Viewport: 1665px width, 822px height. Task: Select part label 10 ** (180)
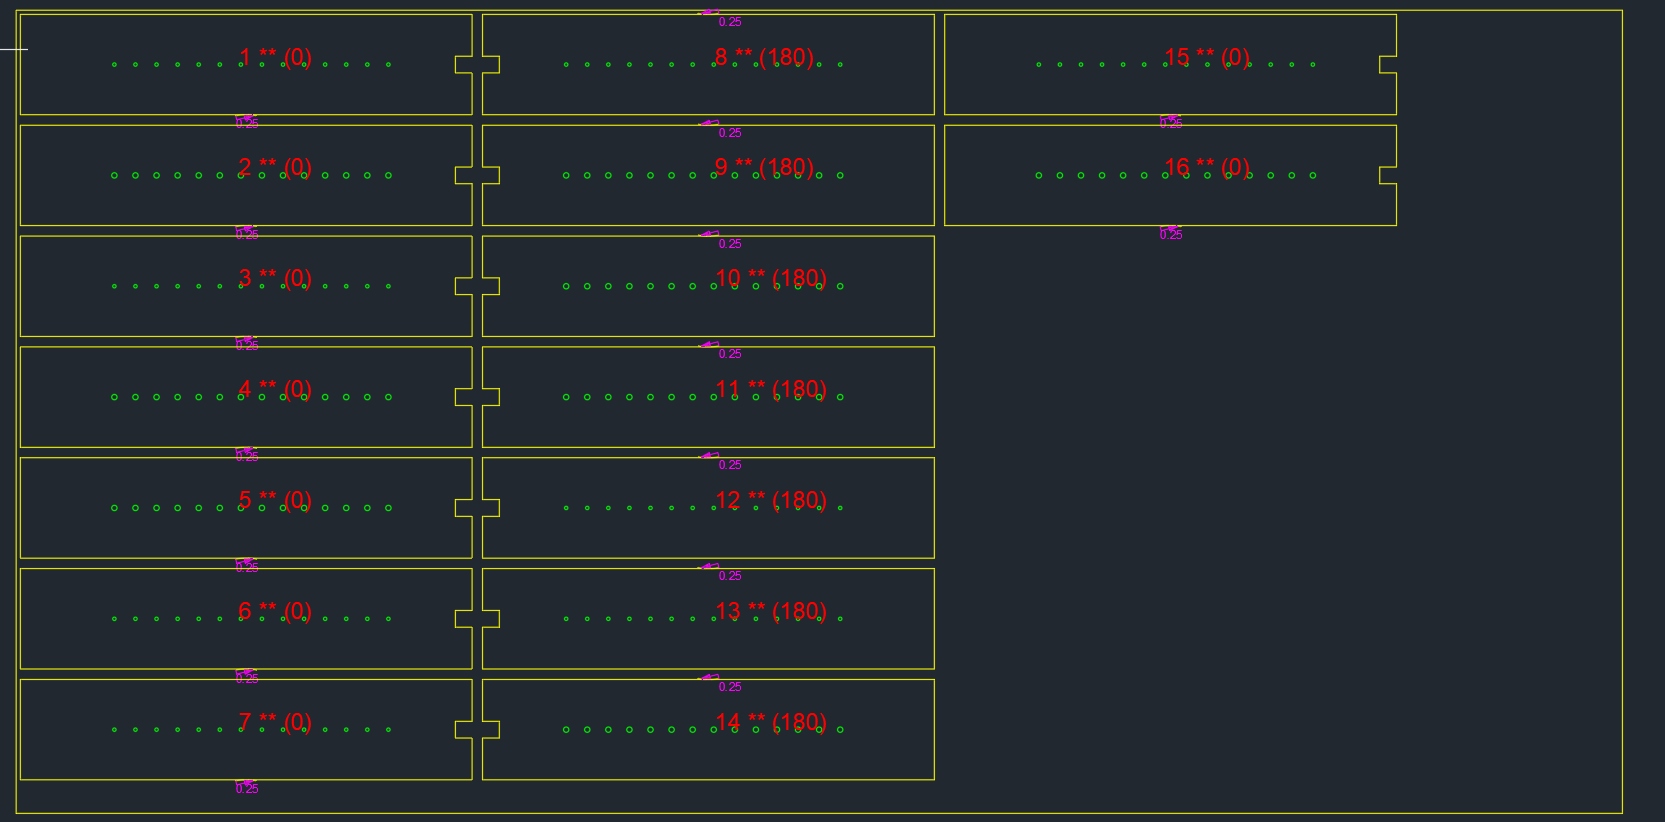pyautogui.click(x=770, y=278)
